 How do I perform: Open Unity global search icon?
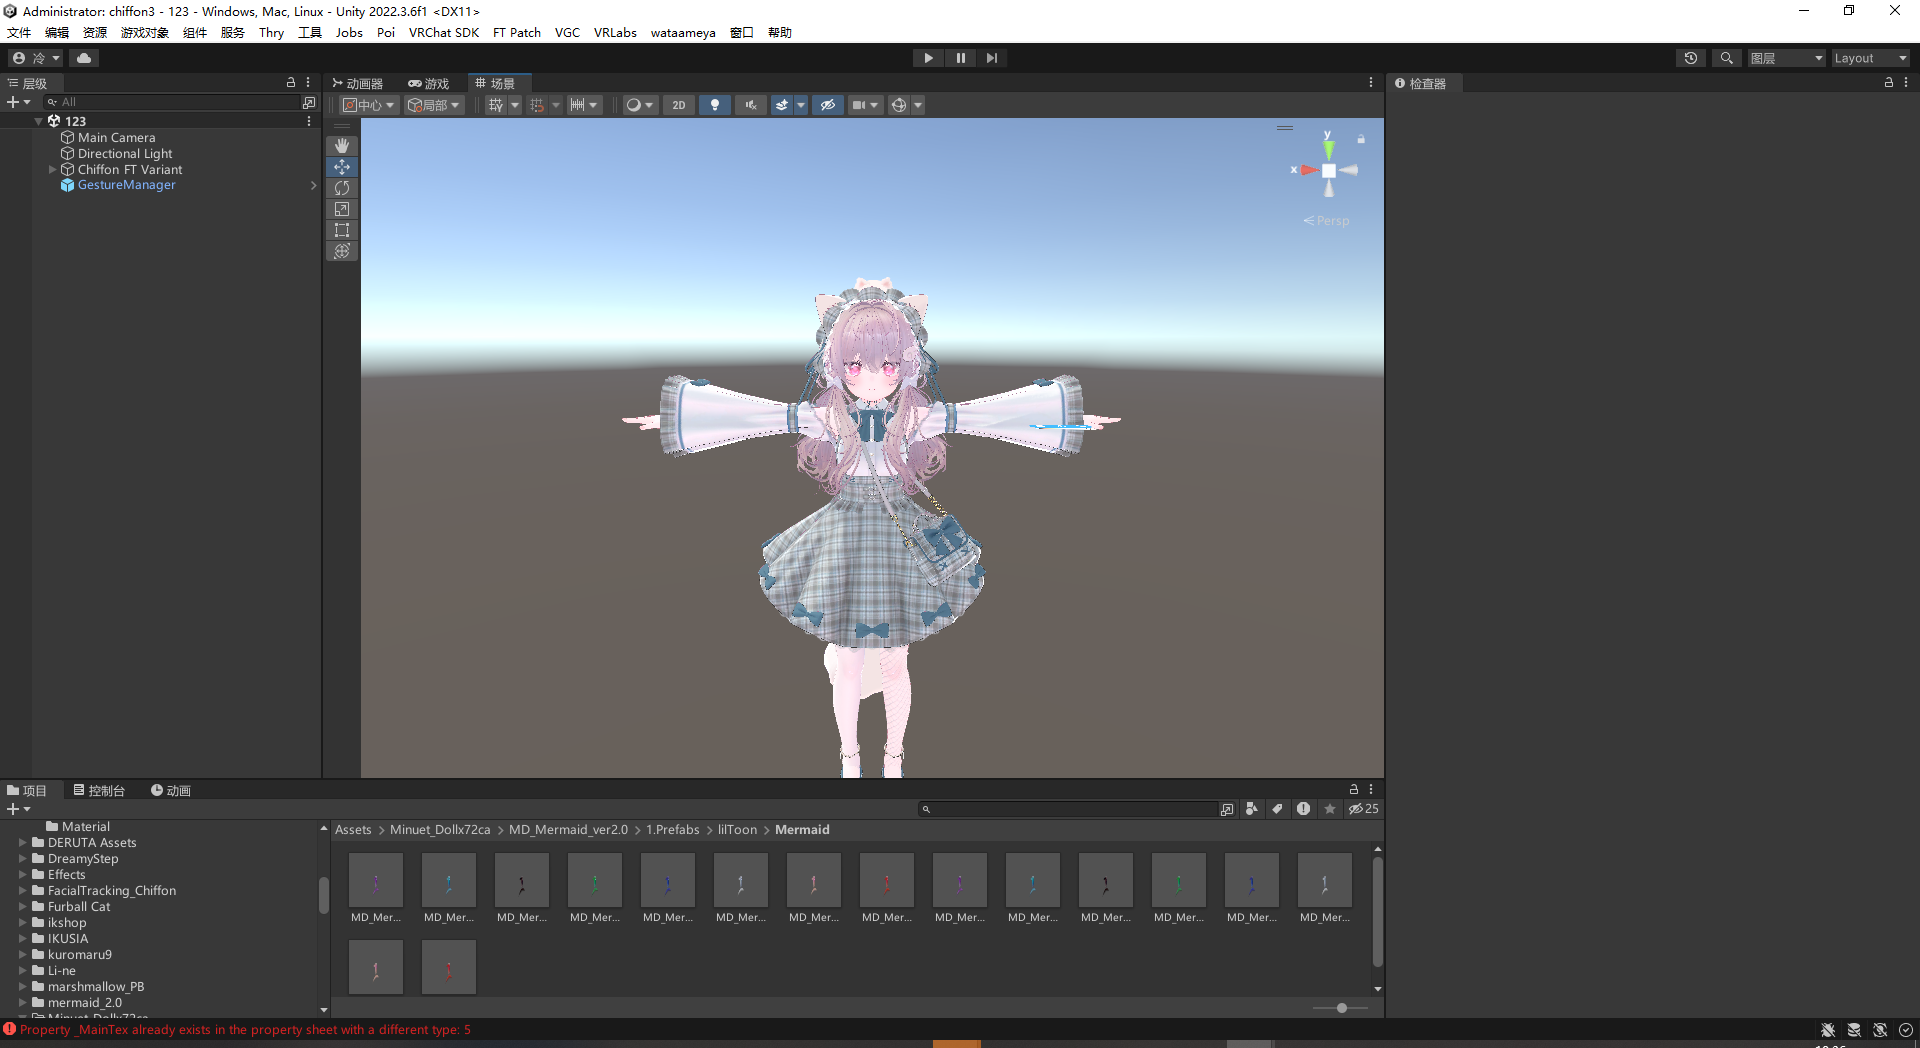[x=1726, y=58]
